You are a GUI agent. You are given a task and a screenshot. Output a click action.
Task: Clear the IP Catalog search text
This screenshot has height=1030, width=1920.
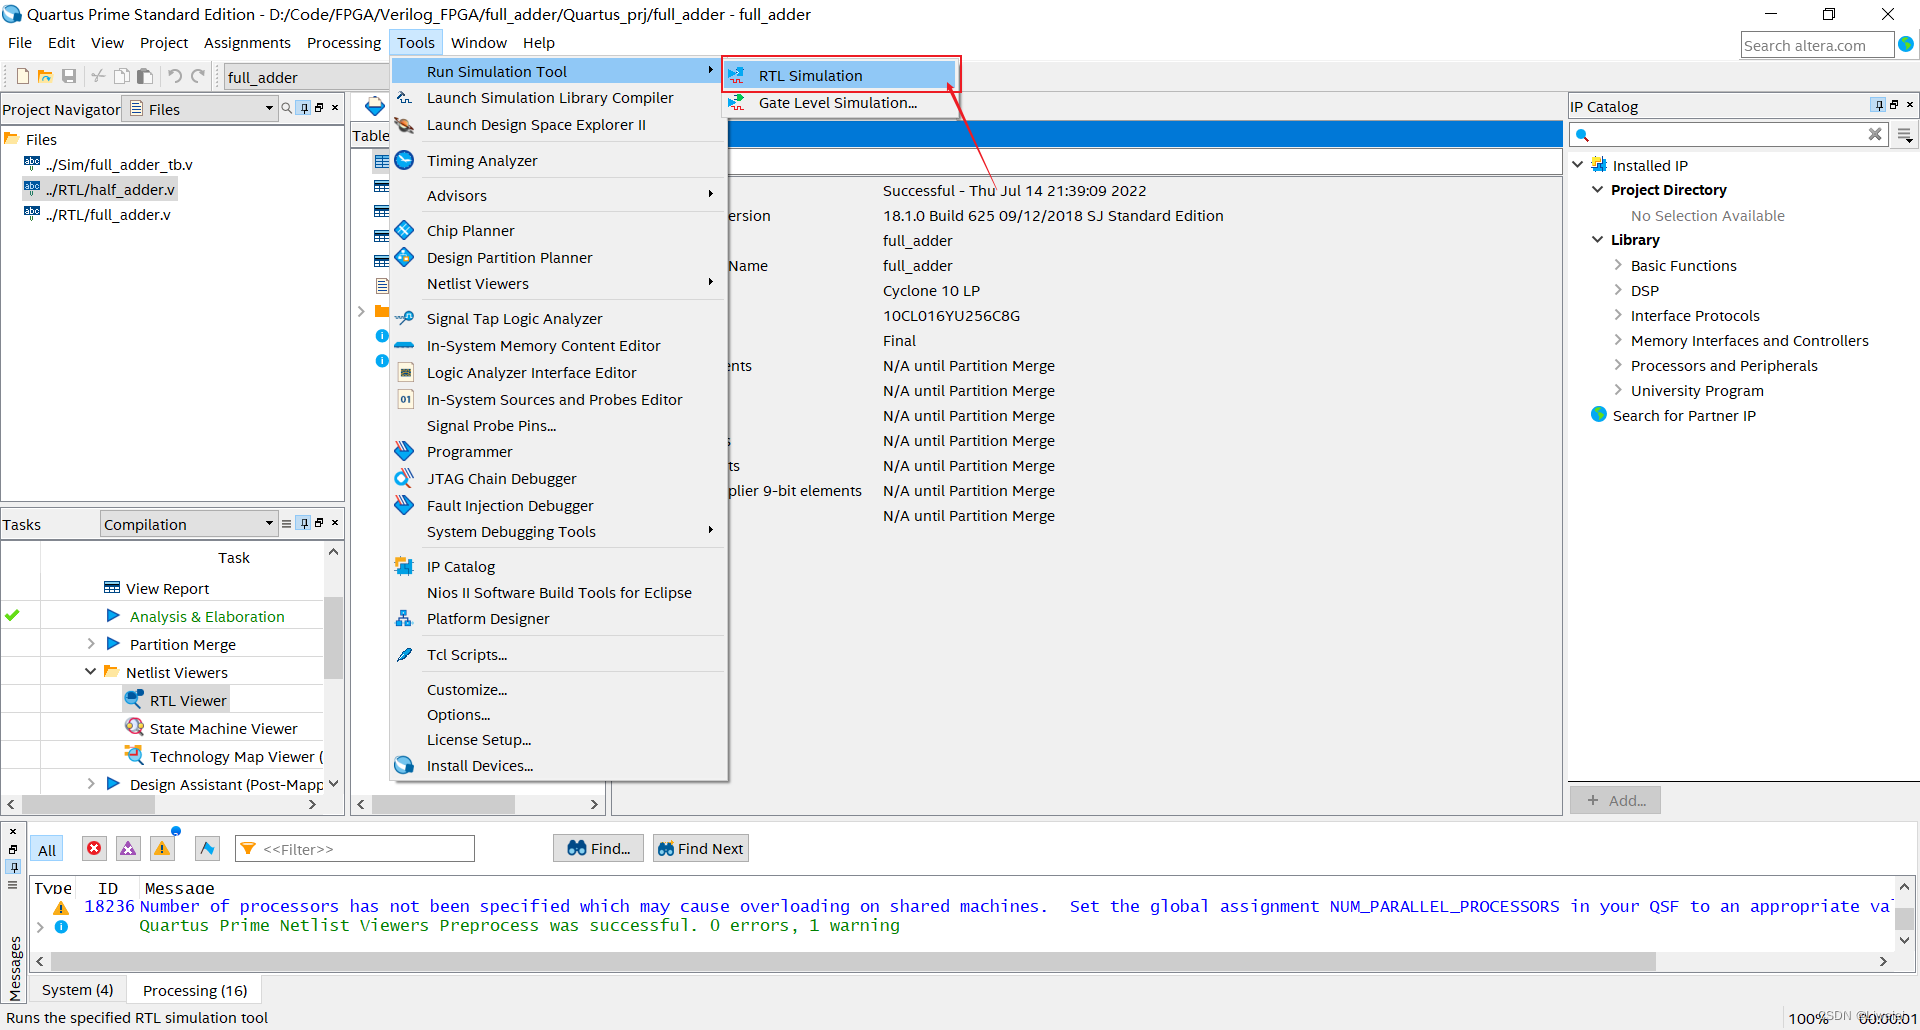[1875, 134]
